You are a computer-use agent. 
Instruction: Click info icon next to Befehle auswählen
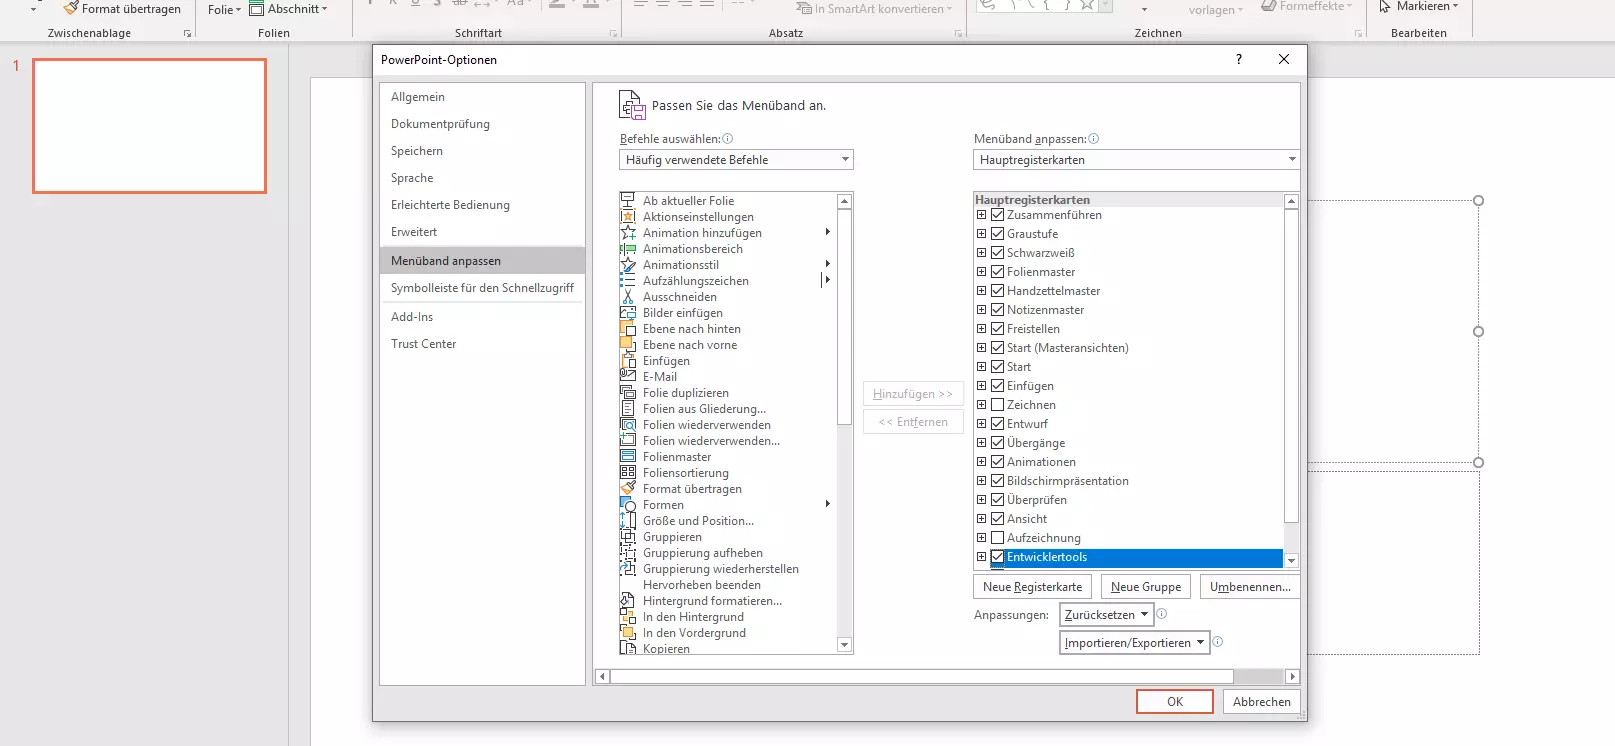point(728,139)
